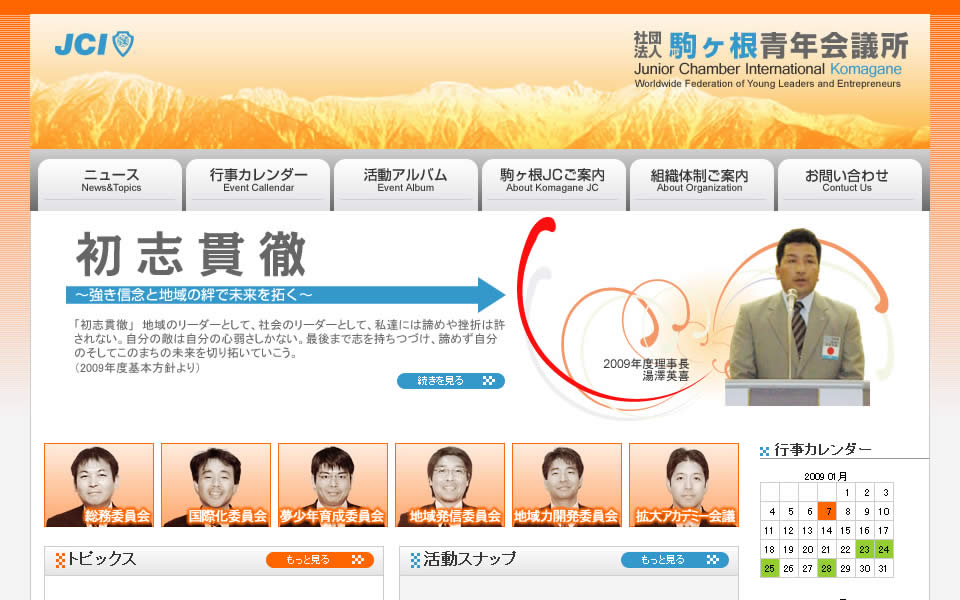Select highlighted day 7 in the calendar
Screen dimensions: 960x600
click(827, 511)
